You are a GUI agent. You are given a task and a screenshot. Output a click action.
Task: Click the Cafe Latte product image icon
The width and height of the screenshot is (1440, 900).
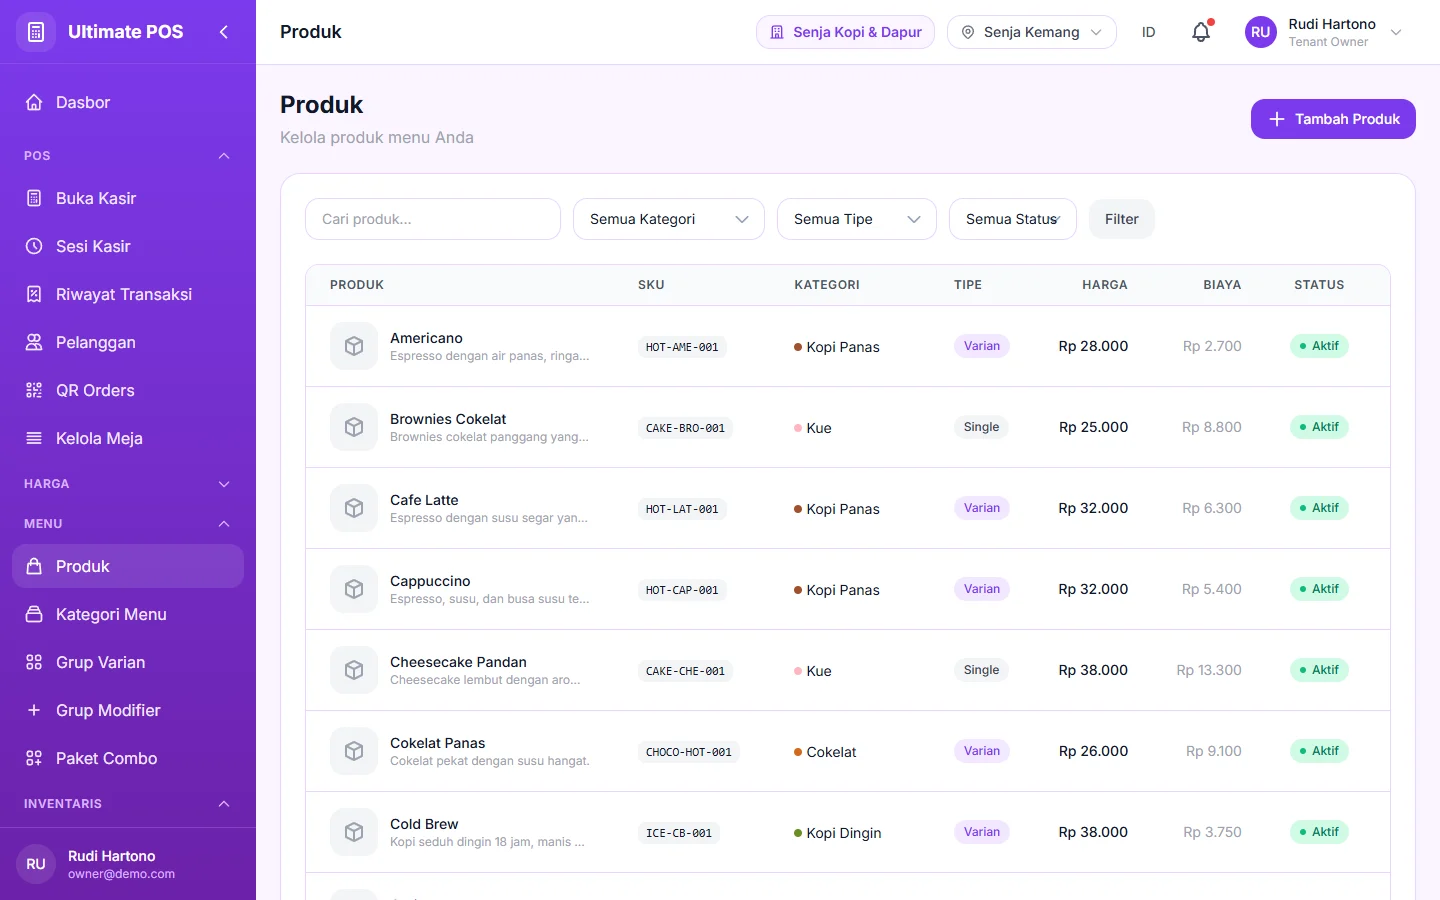point(354,508)
